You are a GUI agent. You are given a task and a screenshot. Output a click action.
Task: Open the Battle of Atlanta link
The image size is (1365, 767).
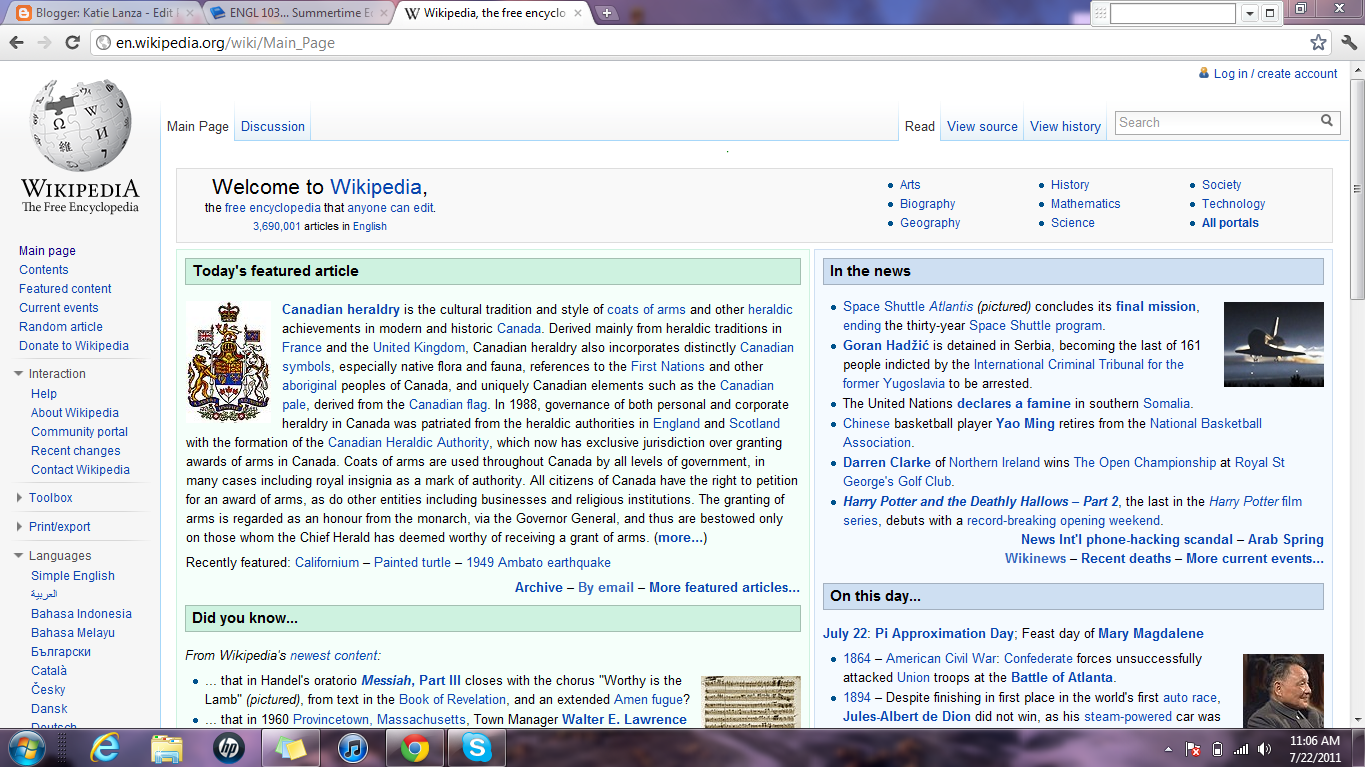pyautogui.click(x=1062, y=678)
